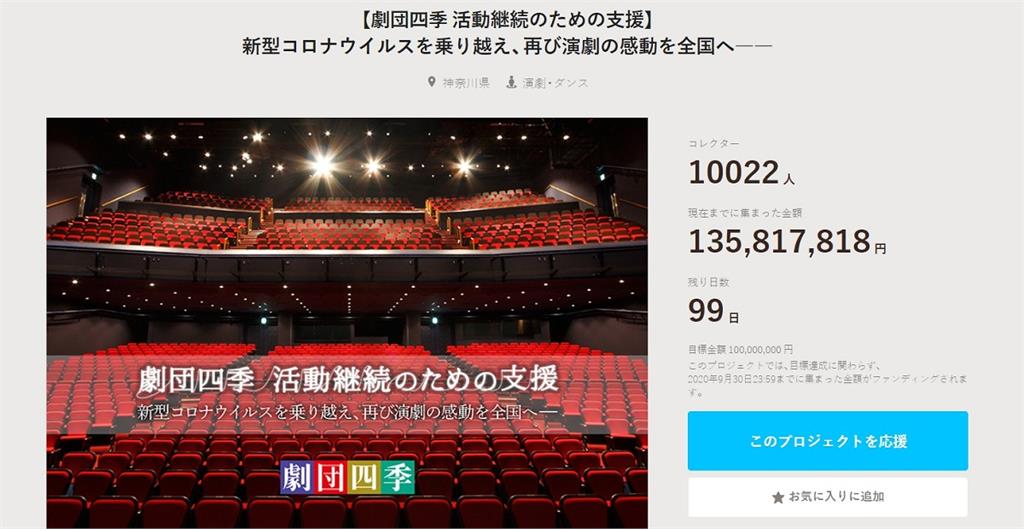The height and width of the screenshot is (529, 1024).
Task: Click the star icon in favorites button
Action: [778, 498]
